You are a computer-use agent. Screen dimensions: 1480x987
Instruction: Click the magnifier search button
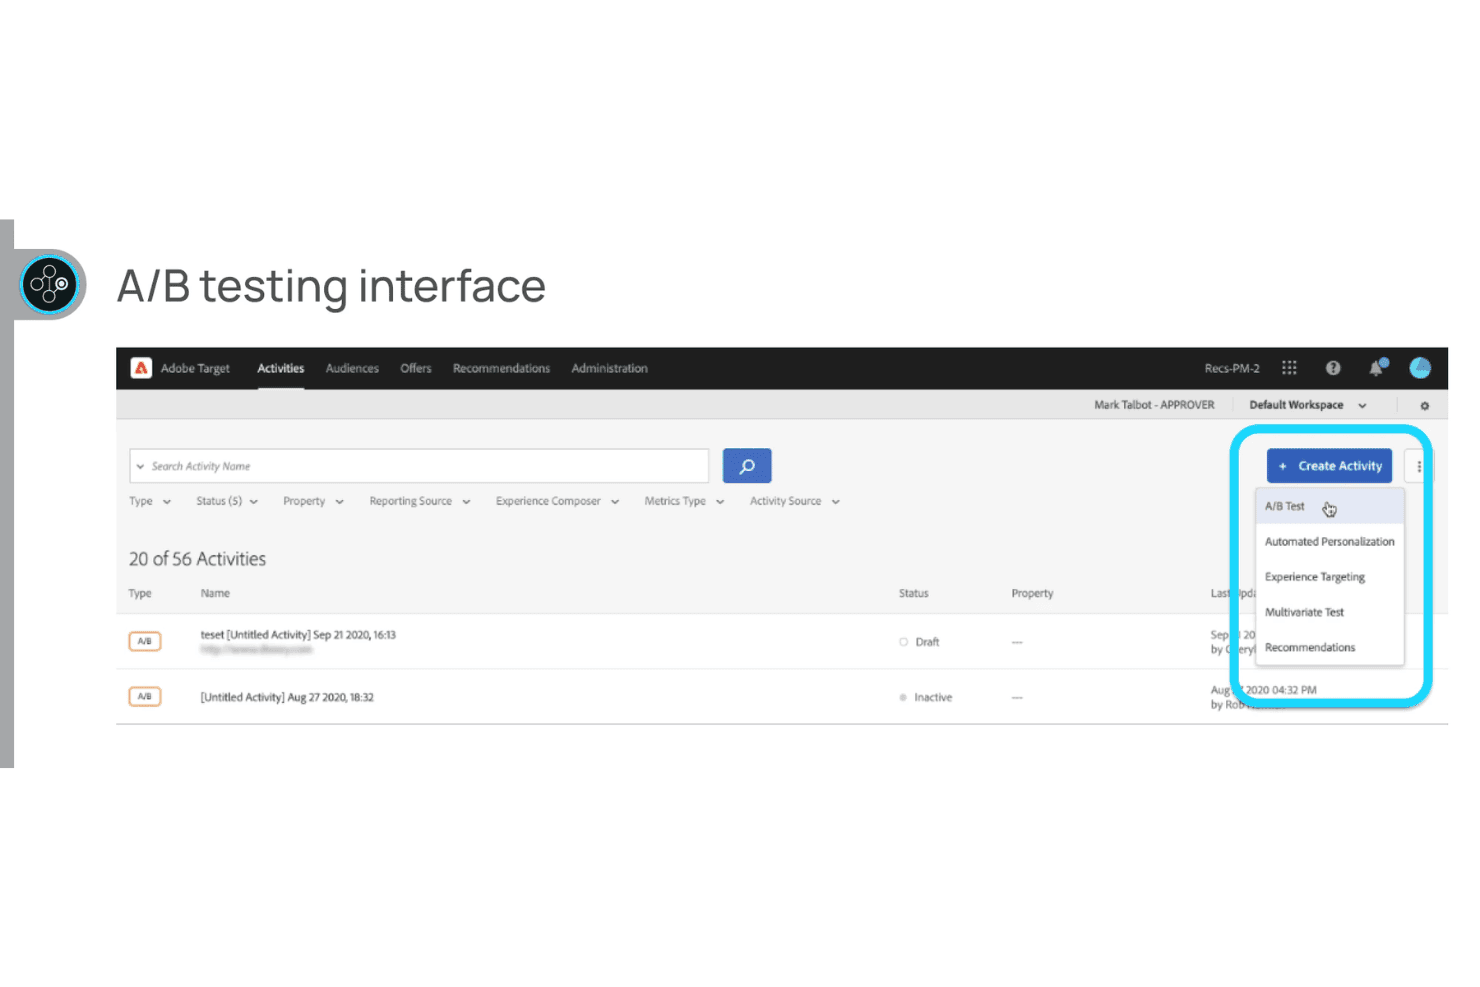point(747,466)
